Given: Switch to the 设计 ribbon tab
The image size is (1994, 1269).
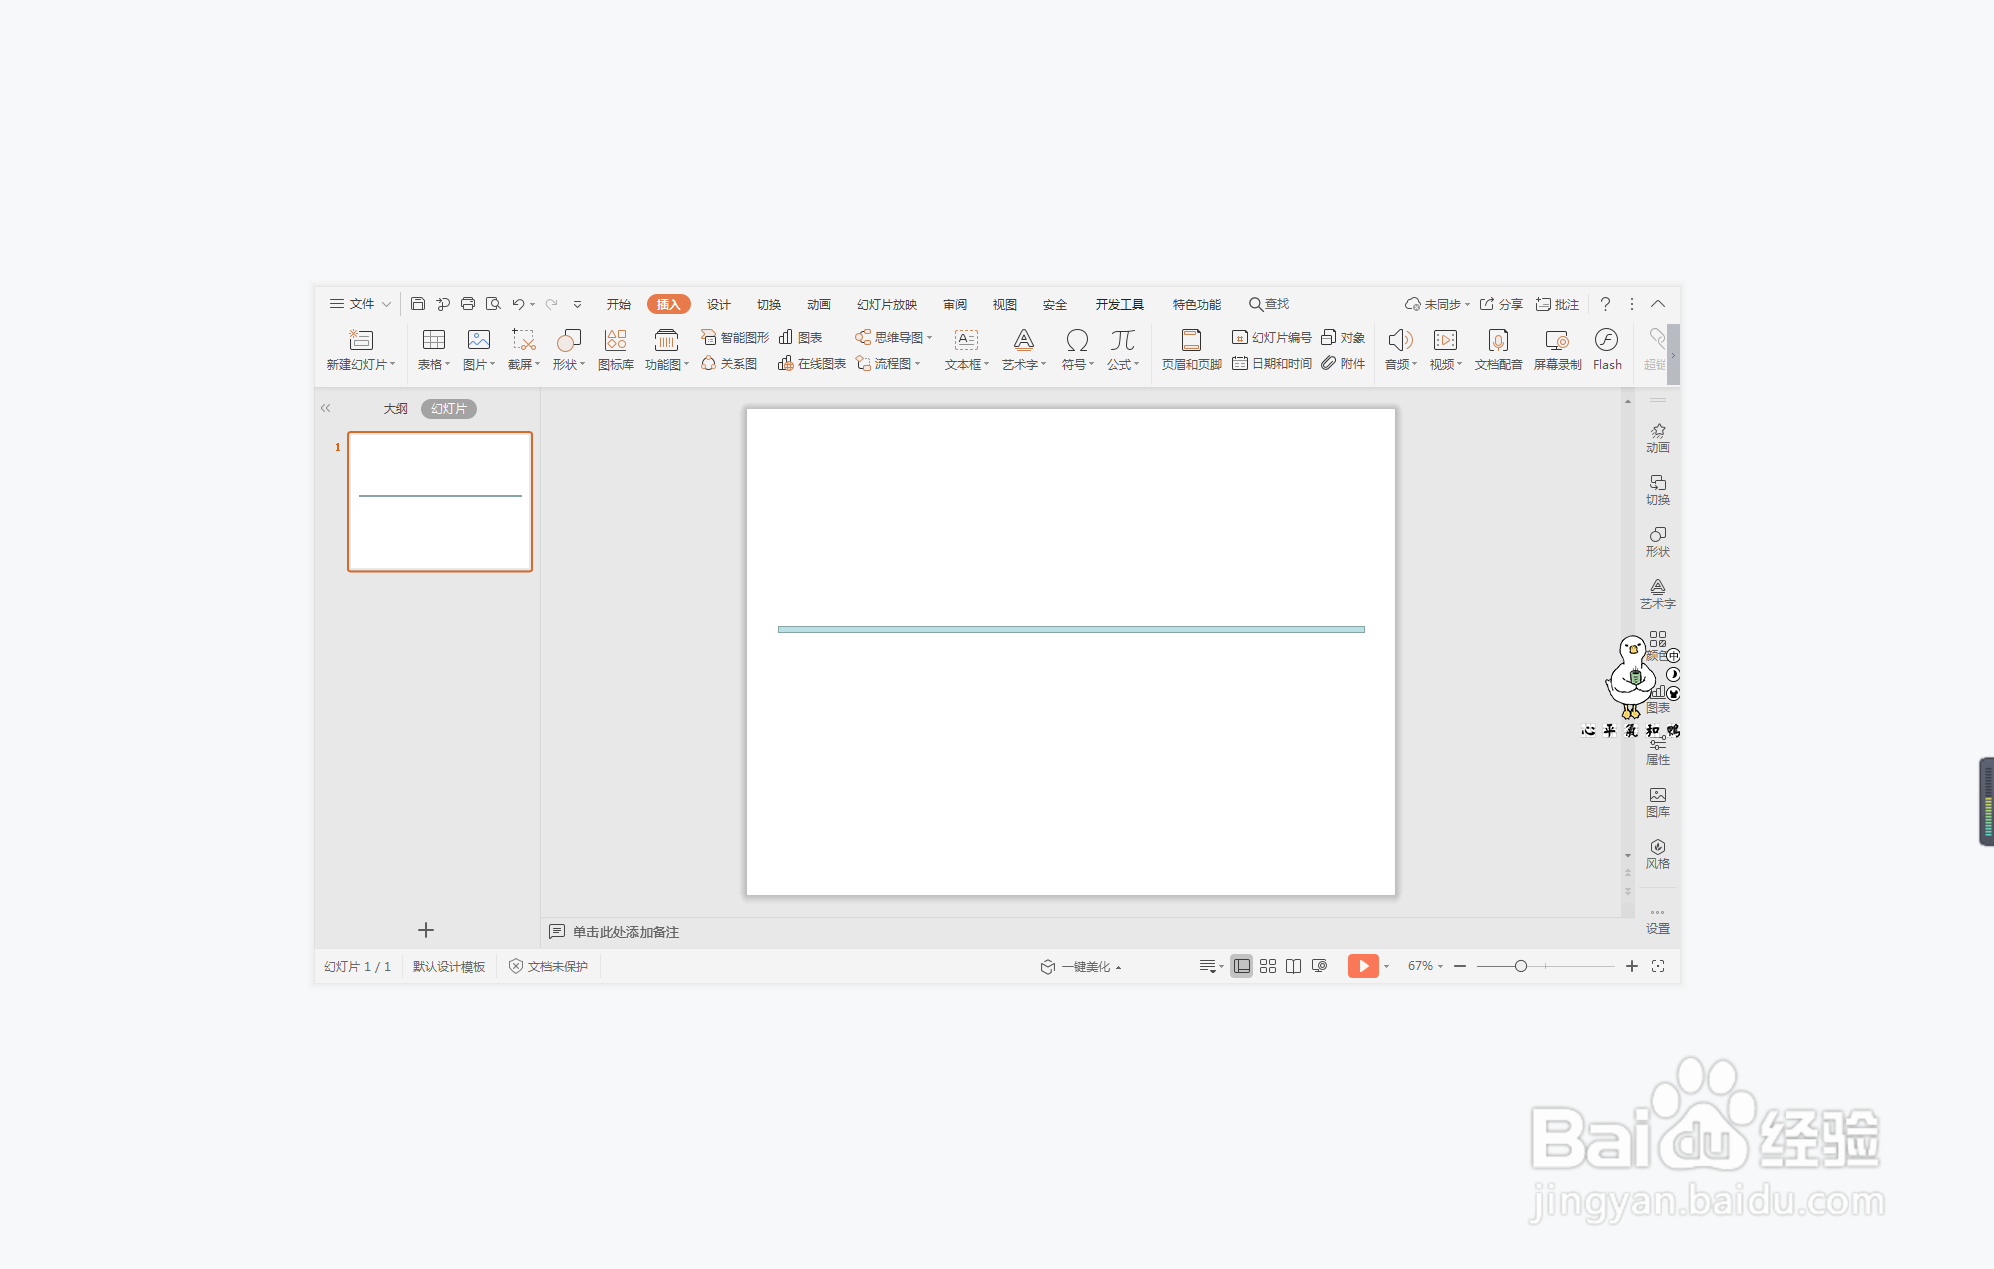Looking at the screenshot, I should (x=718, y=304).
